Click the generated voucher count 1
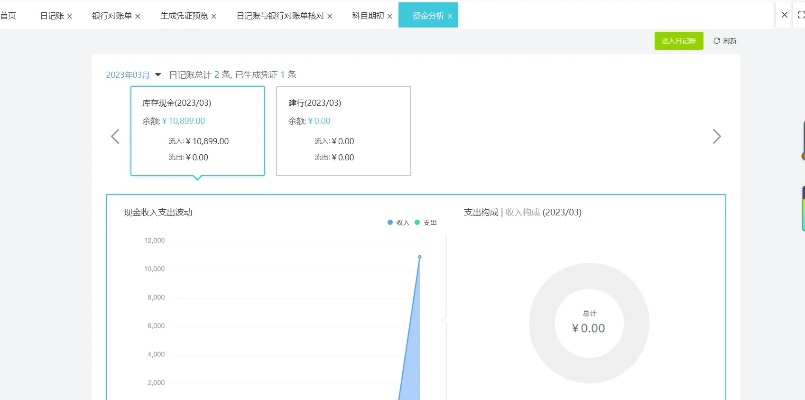This screenshot has height=400, width=805. [x=283, y=75]
